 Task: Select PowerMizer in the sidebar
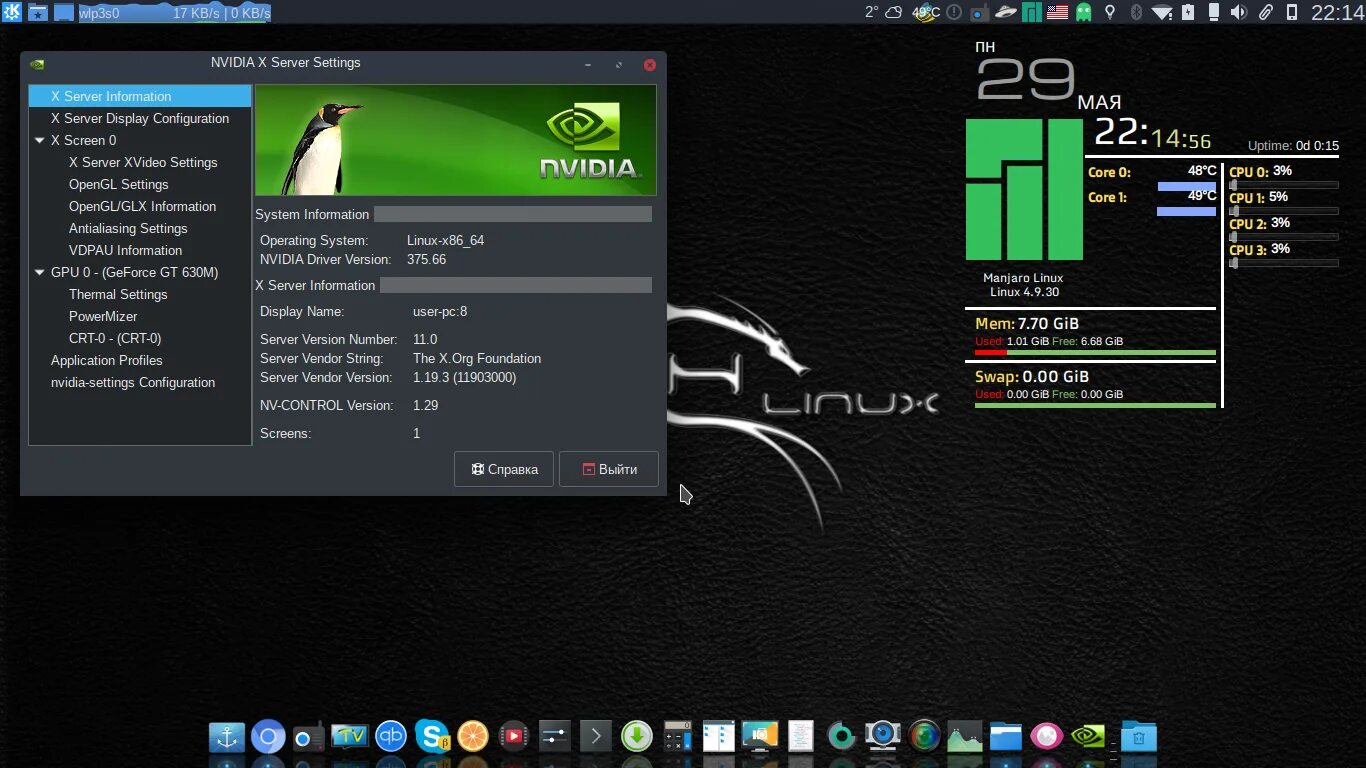tap(103, 316)
